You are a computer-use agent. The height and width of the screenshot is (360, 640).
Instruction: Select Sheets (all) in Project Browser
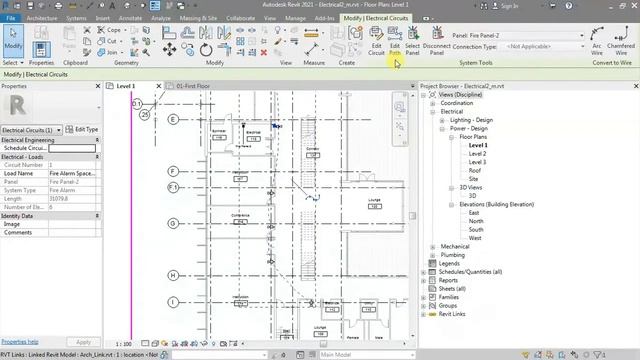pyautogui.click(x=452, y=289)
